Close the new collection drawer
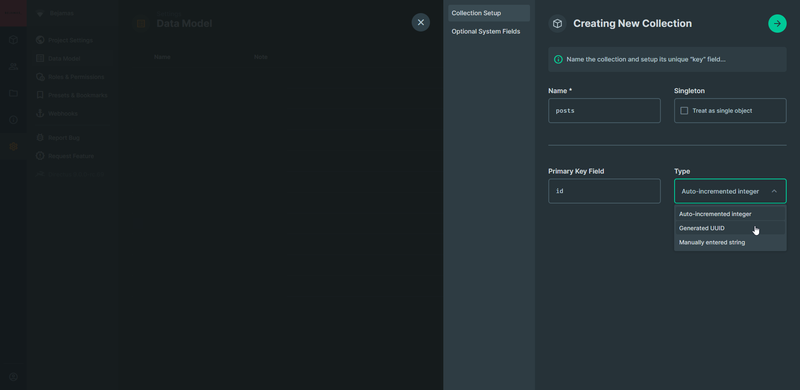This screenshot has height=390, width=800. tap(420, 22)
